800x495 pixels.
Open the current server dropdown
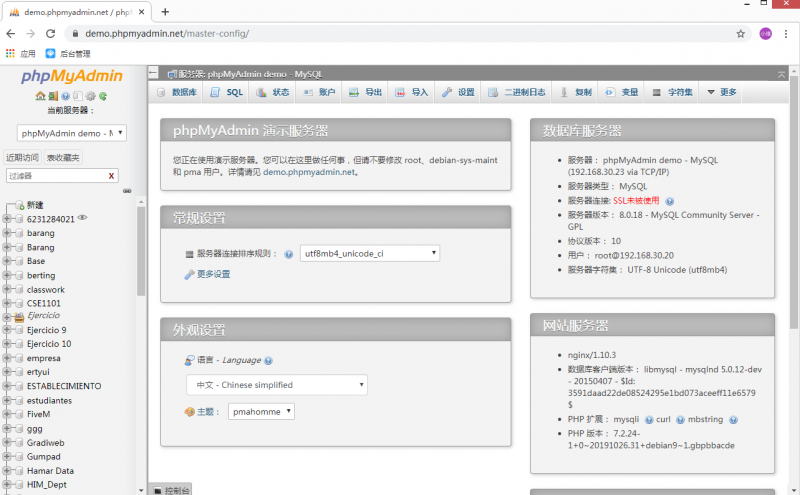click(72, 133)
